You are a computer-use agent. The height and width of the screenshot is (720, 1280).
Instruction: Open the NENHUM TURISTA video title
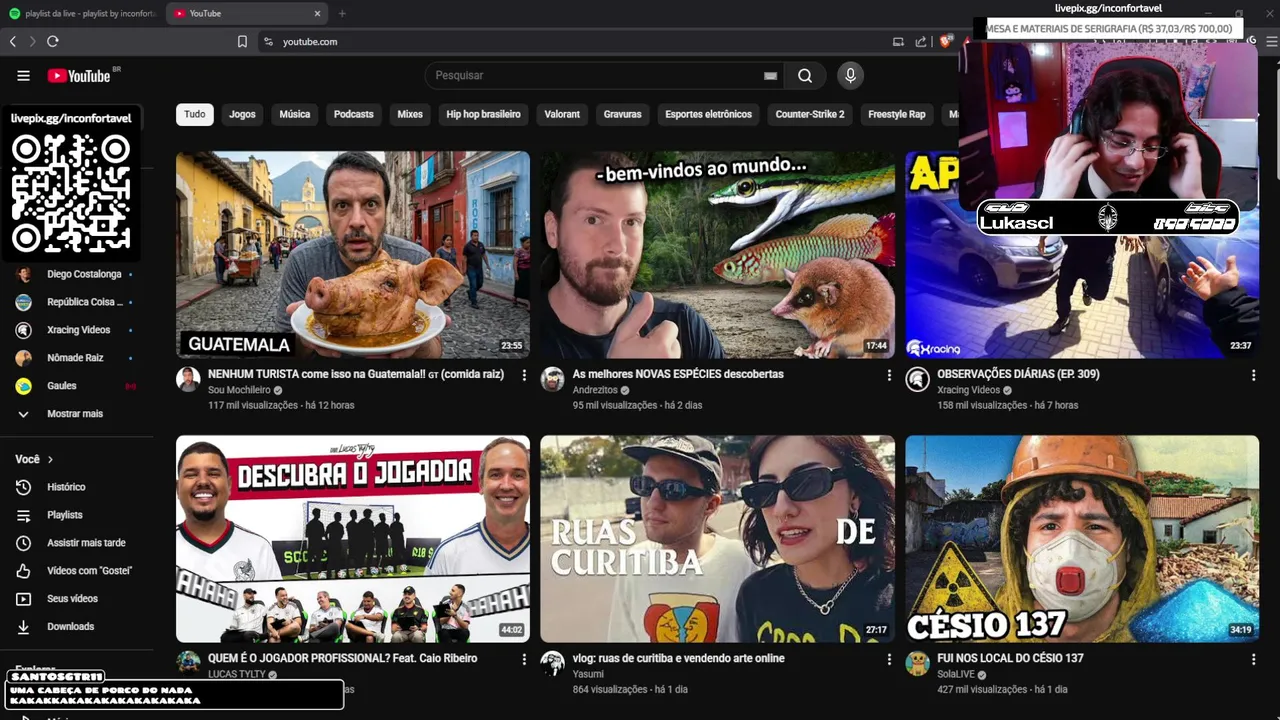356,374
